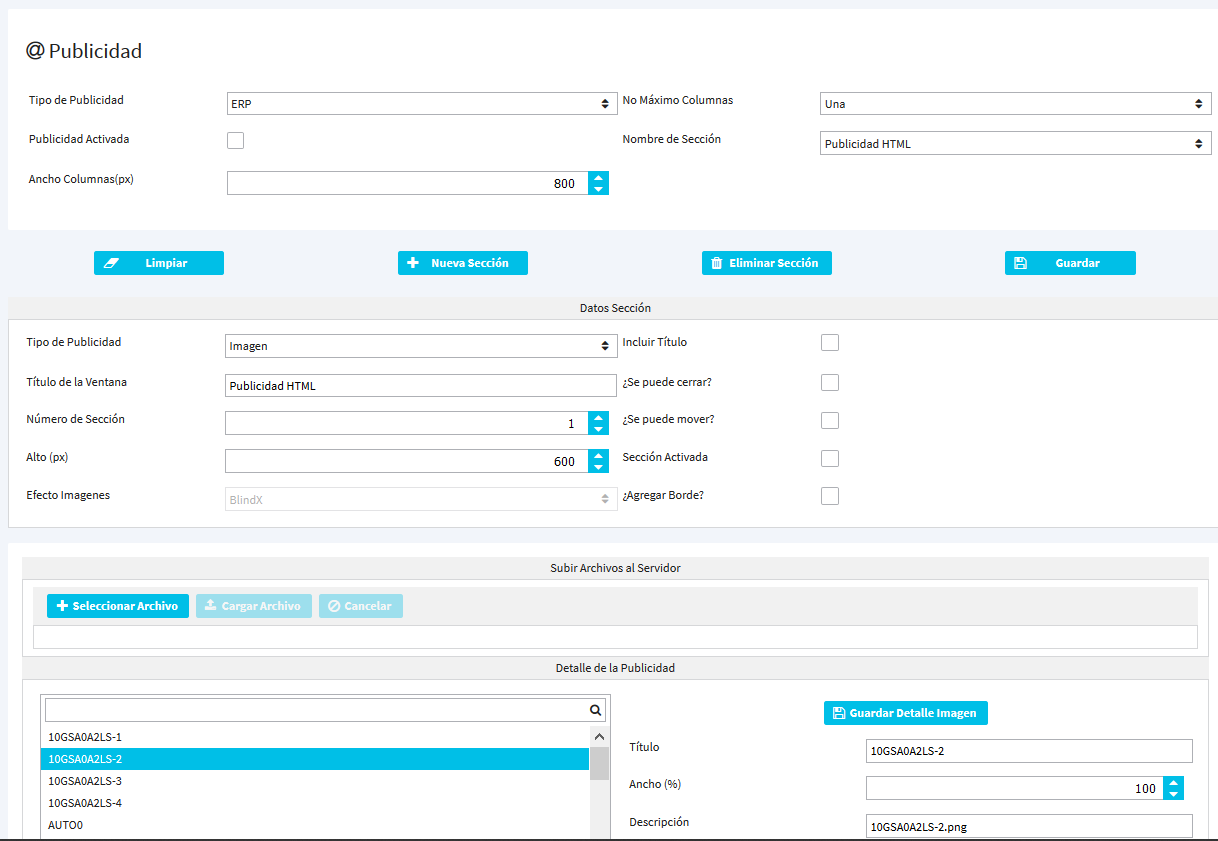Click Seleccionar Archivo to choose a file
This screenshot has height=841, width=1218.
coord(118,606)
